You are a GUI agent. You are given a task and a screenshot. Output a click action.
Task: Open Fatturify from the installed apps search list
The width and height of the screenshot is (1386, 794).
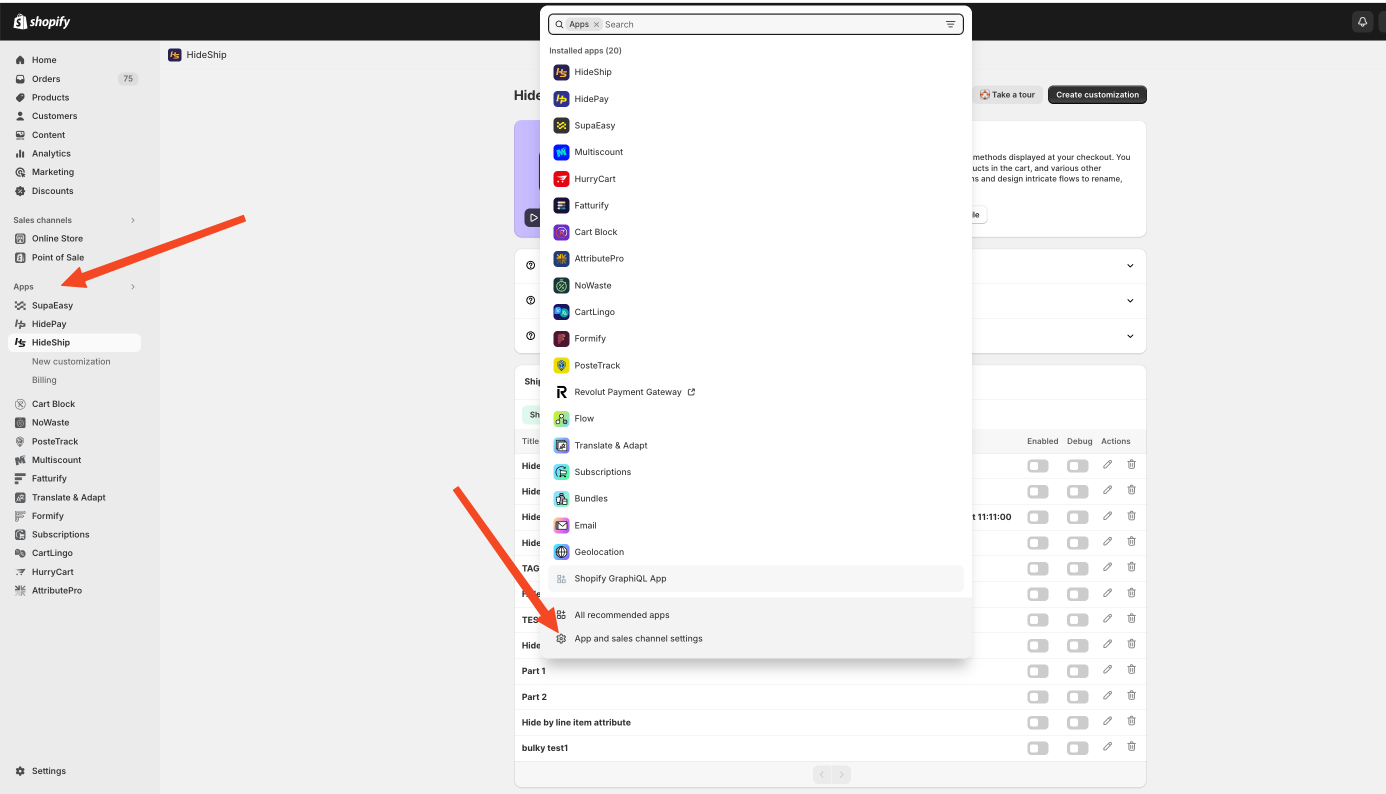coord(756,205)
